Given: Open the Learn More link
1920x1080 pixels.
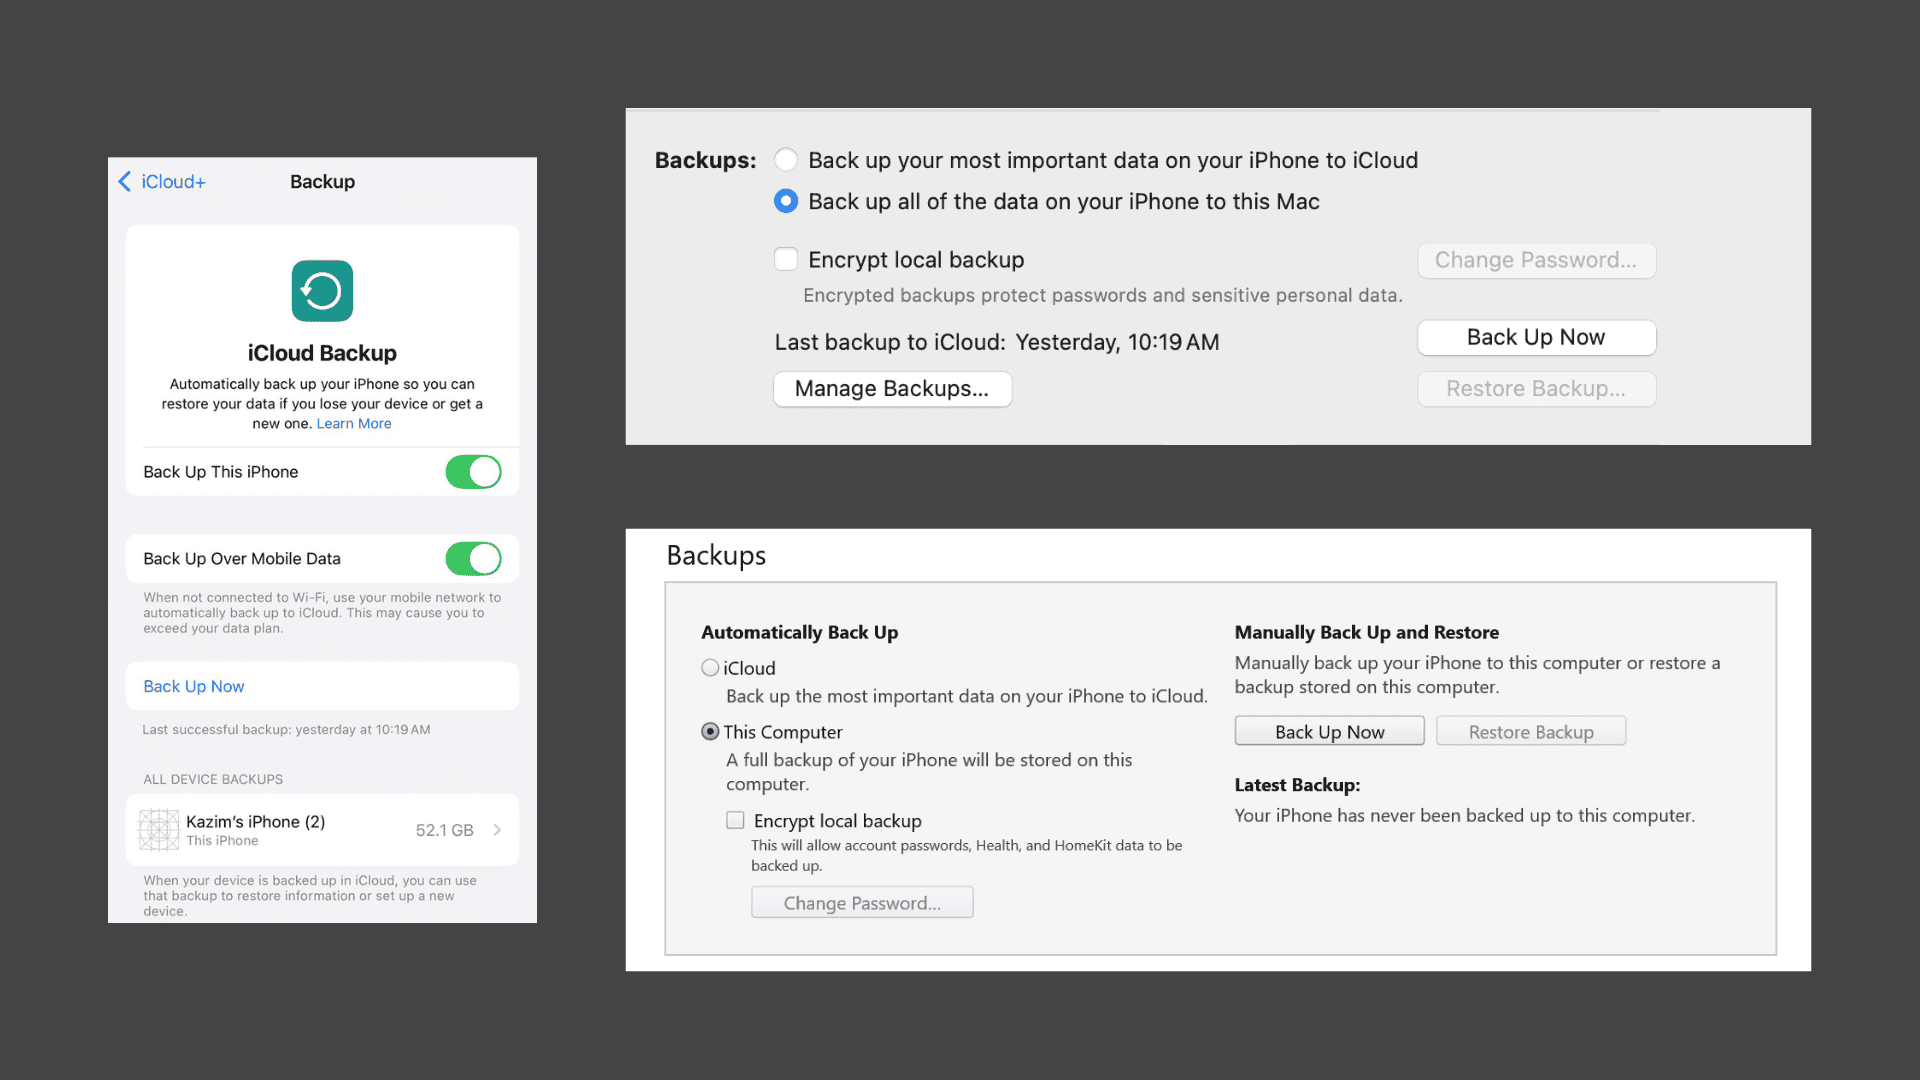Looking at the screenshot, I should 353,423.
